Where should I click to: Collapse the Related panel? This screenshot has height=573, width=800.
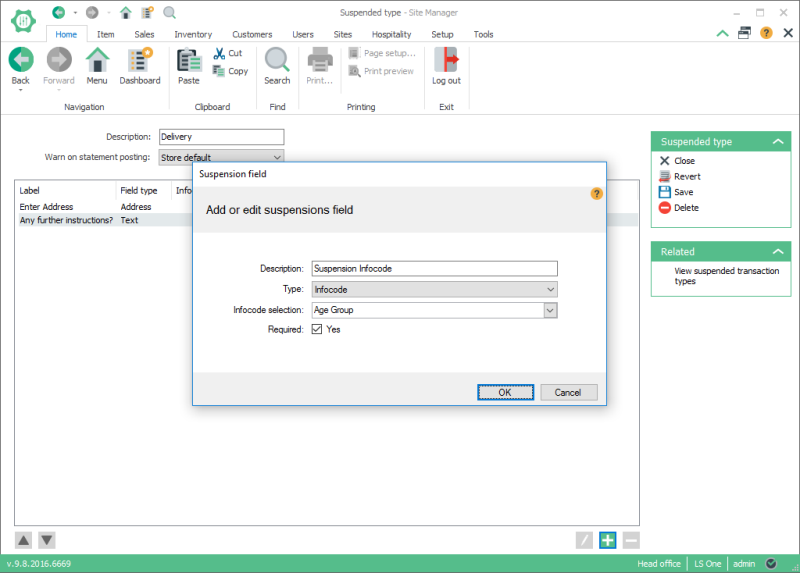pyautogui.click(x=778, y=252)
